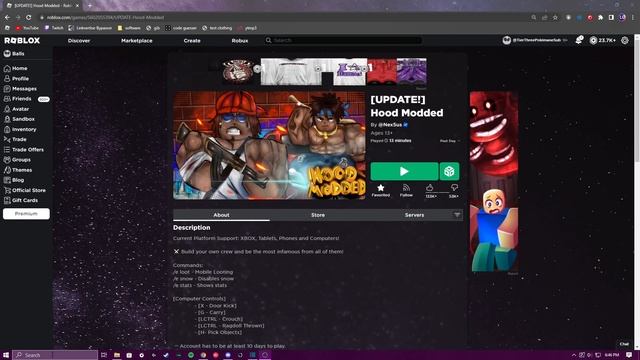The height and width of the screenshot is (360, 640).
Task: Click the Hood Modded game thumbnail
Action: coord(269,145)
